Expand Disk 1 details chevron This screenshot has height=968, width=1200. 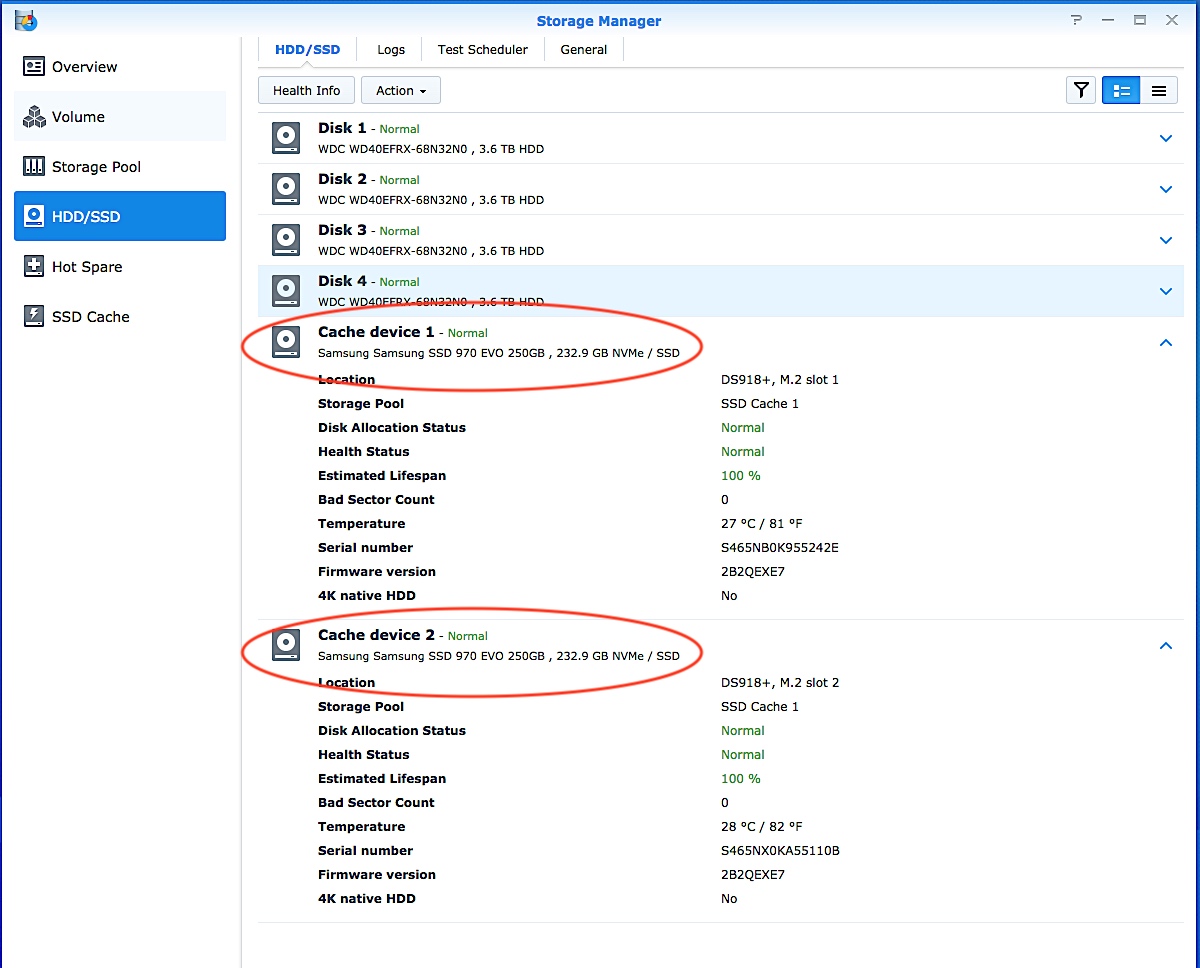(x=1165, y=138)
